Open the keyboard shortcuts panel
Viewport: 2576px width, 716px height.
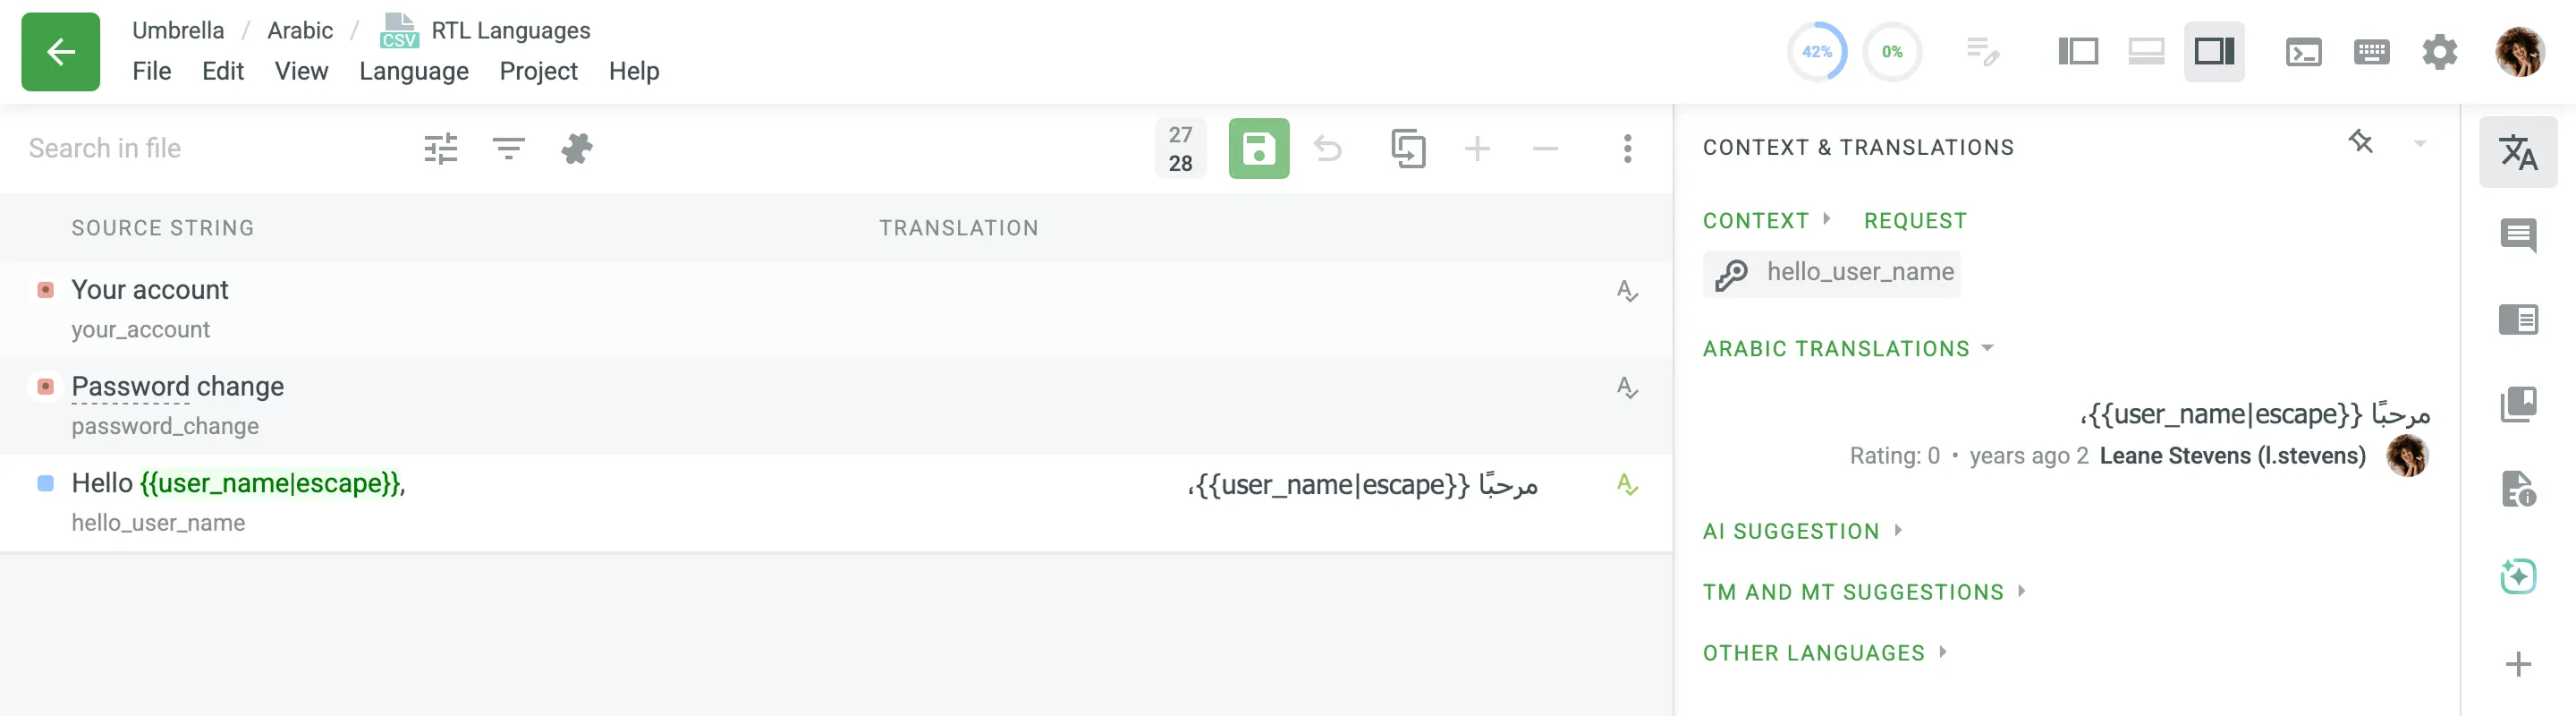(2372, 52)
